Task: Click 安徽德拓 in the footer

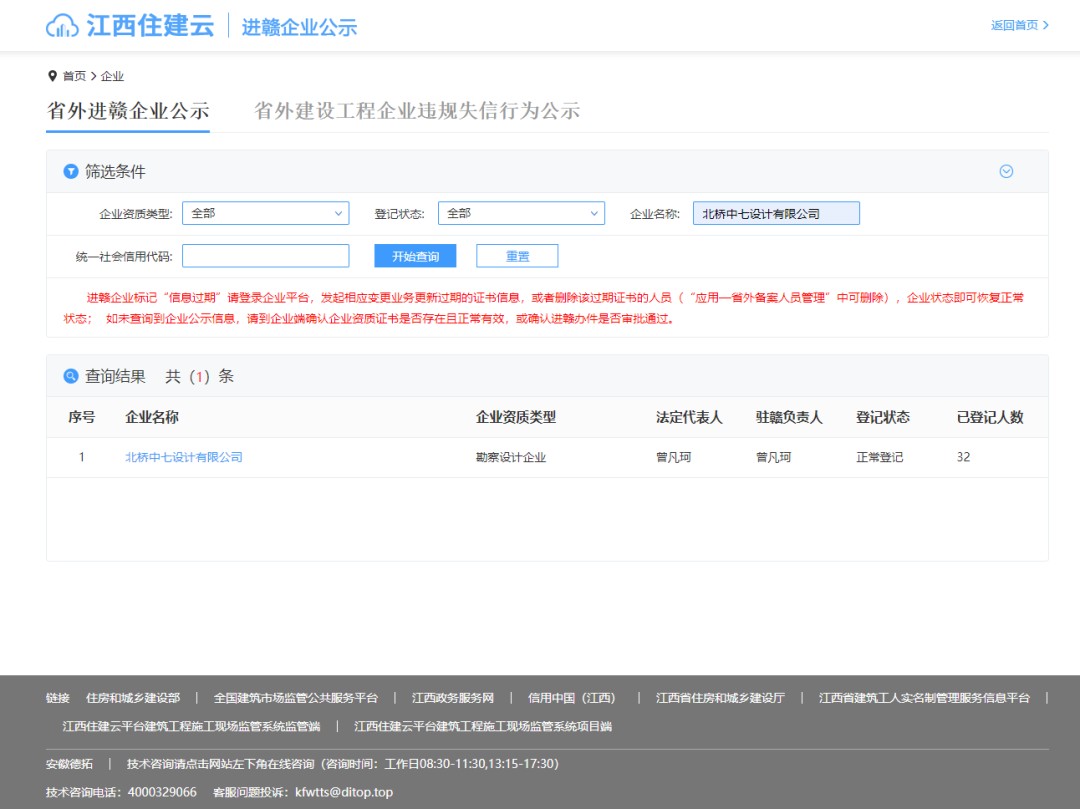Action: click(x=69, y=764)
